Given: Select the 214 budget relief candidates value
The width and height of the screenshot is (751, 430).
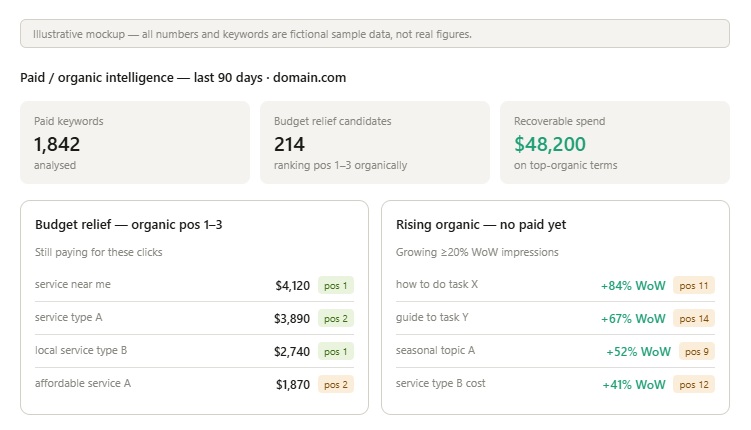Looking at the screenshot, I should [x=289, y=144].
